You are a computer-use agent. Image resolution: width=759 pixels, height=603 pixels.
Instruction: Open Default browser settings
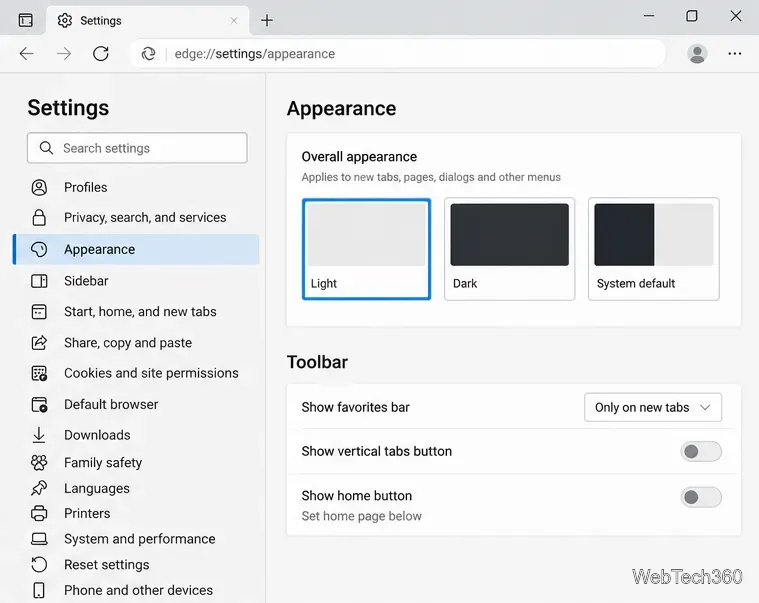136,405
